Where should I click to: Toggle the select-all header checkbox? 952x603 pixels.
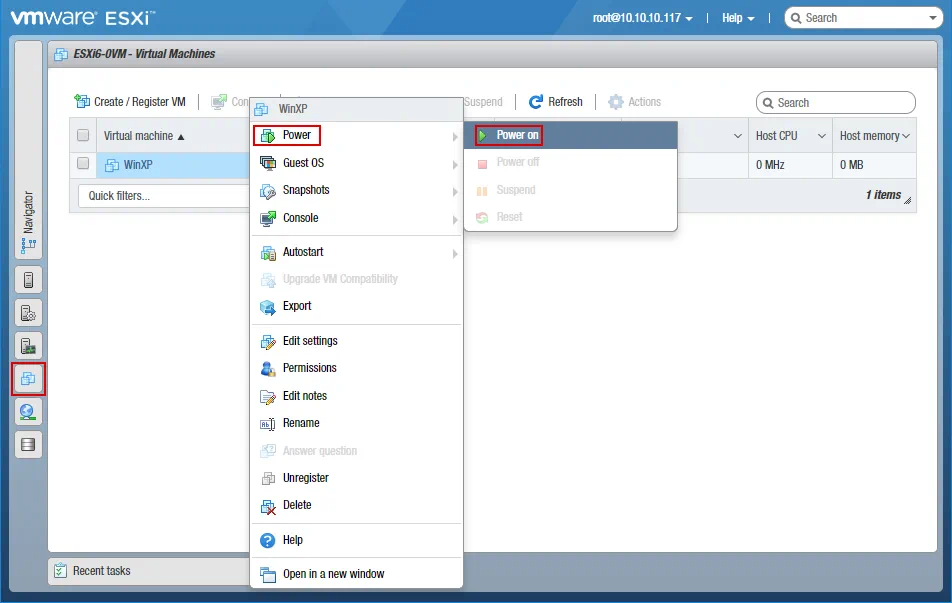click(x=83, y=136)
